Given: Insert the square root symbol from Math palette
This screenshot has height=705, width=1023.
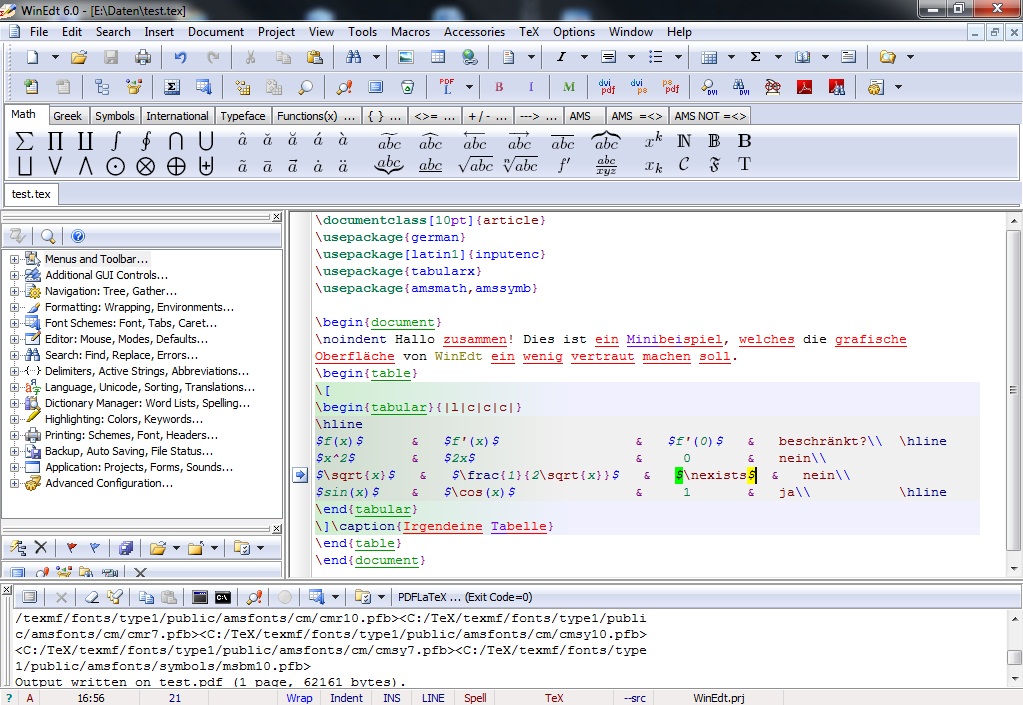Looking at the screenshot, I should tap(475, 166).
